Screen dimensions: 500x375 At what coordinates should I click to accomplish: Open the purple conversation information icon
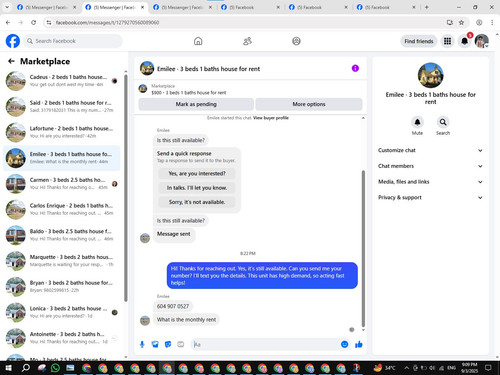355,68
